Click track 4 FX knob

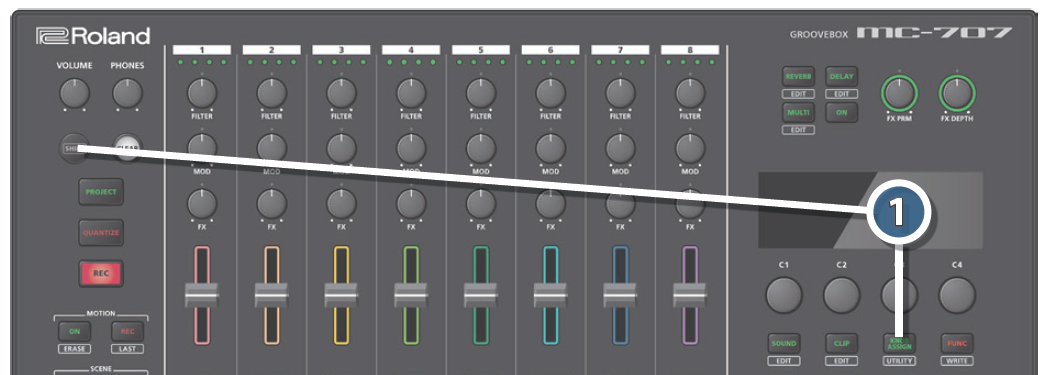tap(411, 204)
